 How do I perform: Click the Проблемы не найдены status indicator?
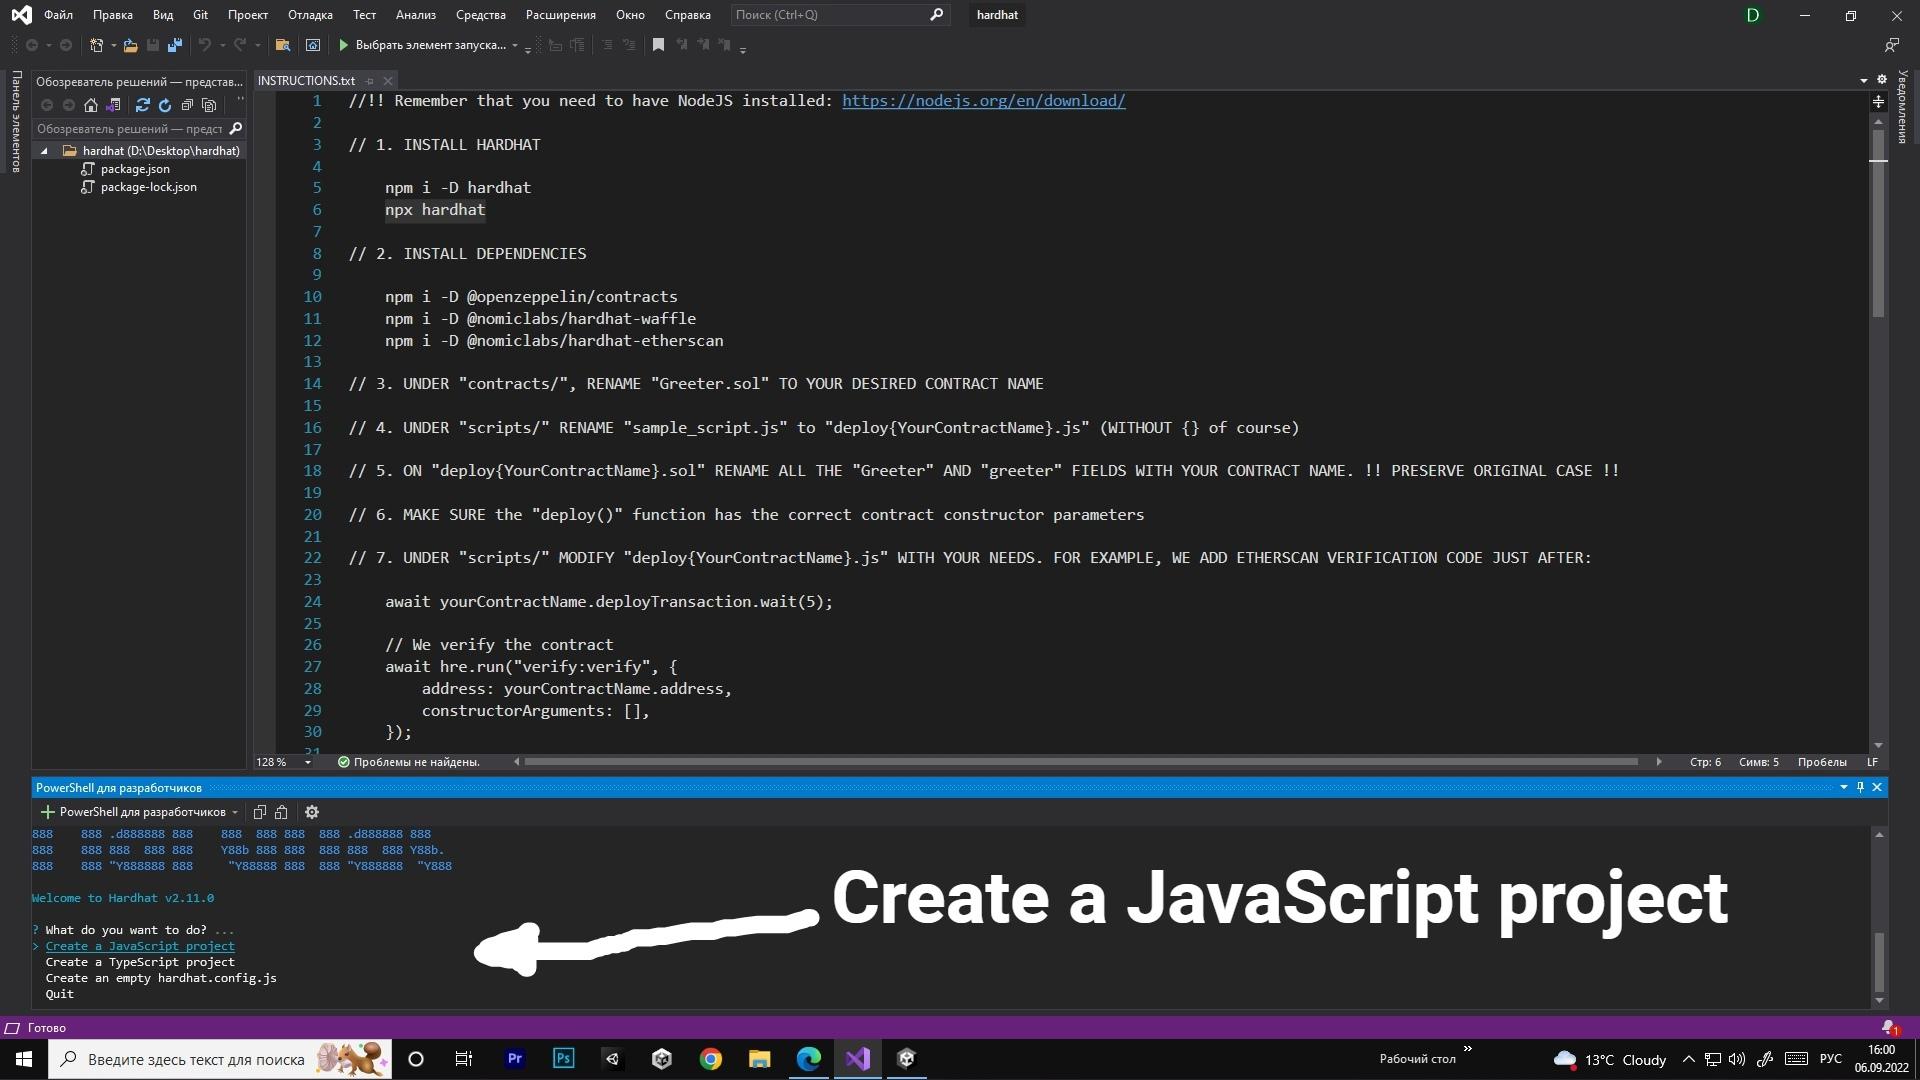[408, 762]
